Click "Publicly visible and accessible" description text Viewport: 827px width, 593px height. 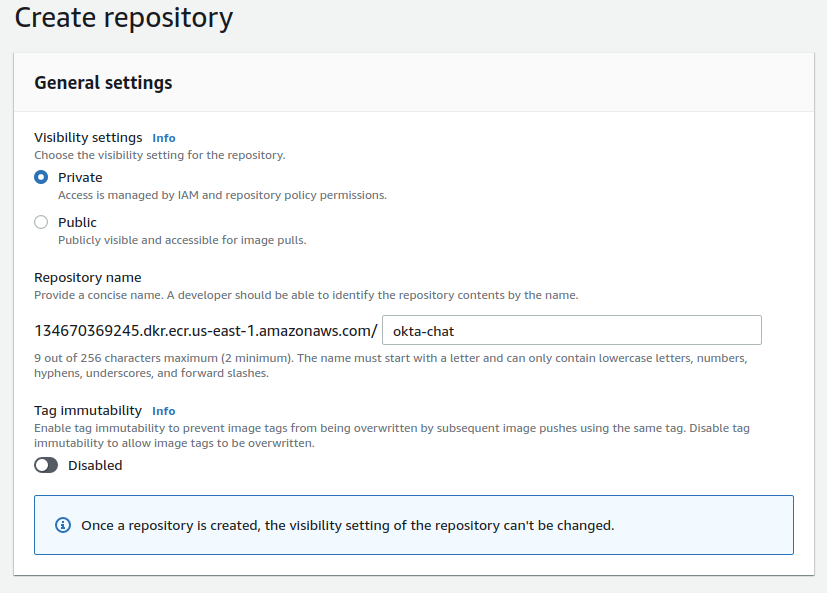182,240
